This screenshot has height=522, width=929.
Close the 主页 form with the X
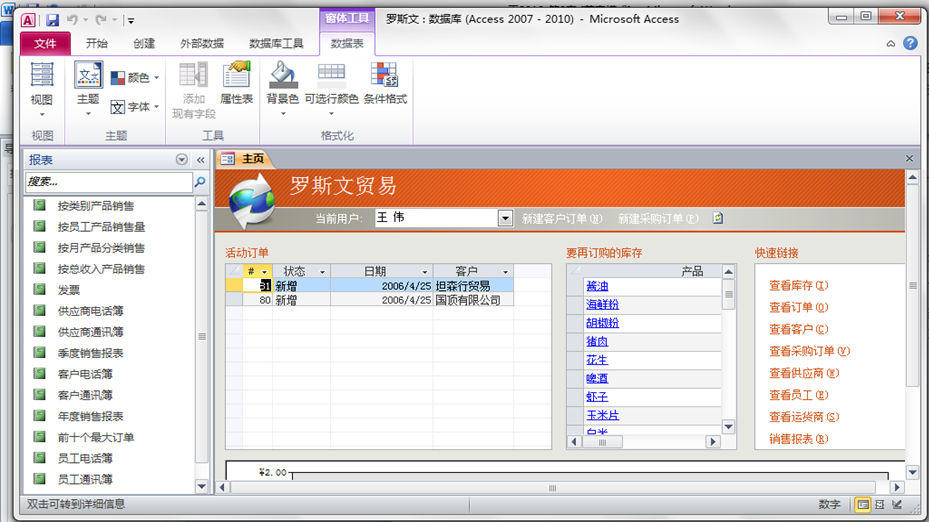(909, 158)
